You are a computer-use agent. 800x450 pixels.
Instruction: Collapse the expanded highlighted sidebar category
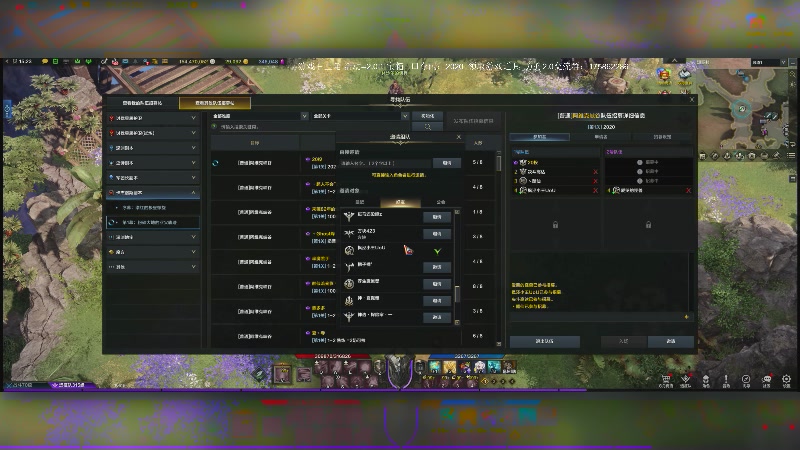coord(153,192)
